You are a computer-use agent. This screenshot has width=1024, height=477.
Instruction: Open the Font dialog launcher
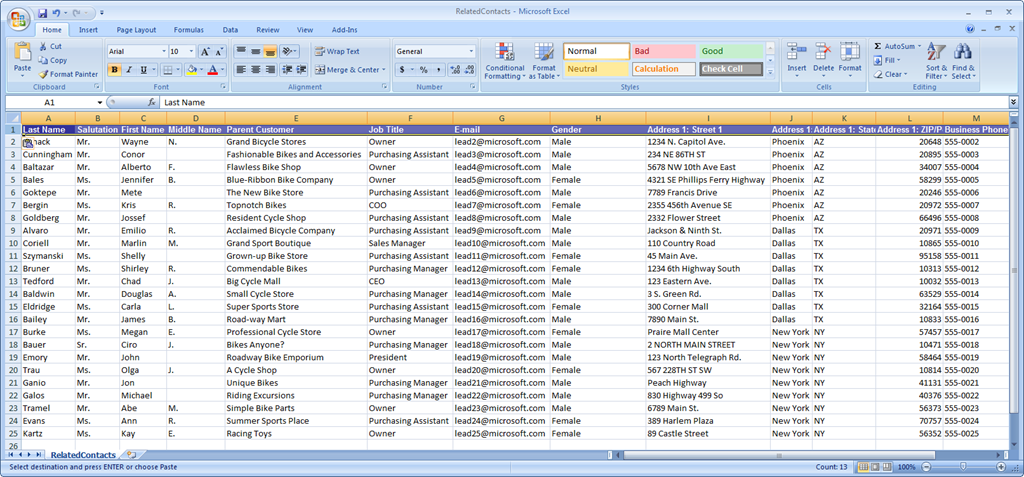point(223,87)
